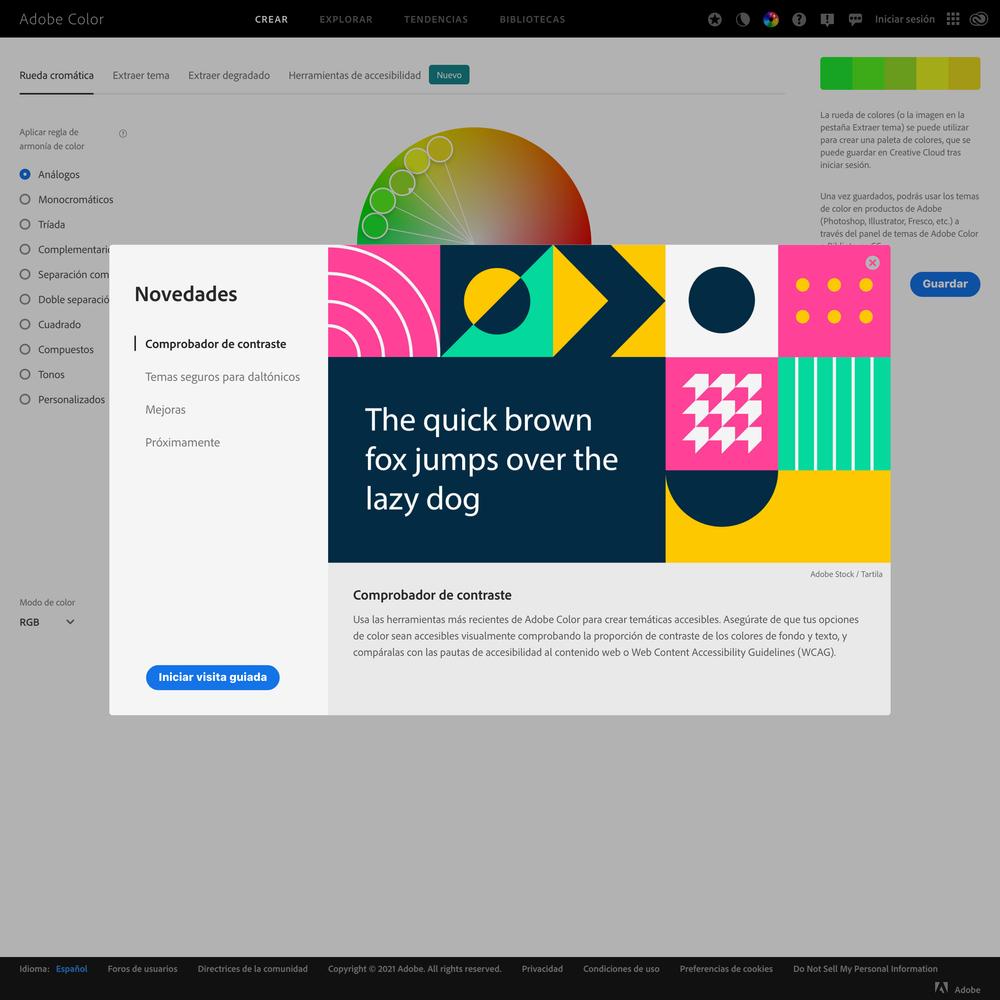The image size is (1000, 1000).
Task: Click the lowest green handle on color wheel
Action: (x=374, y=226)
